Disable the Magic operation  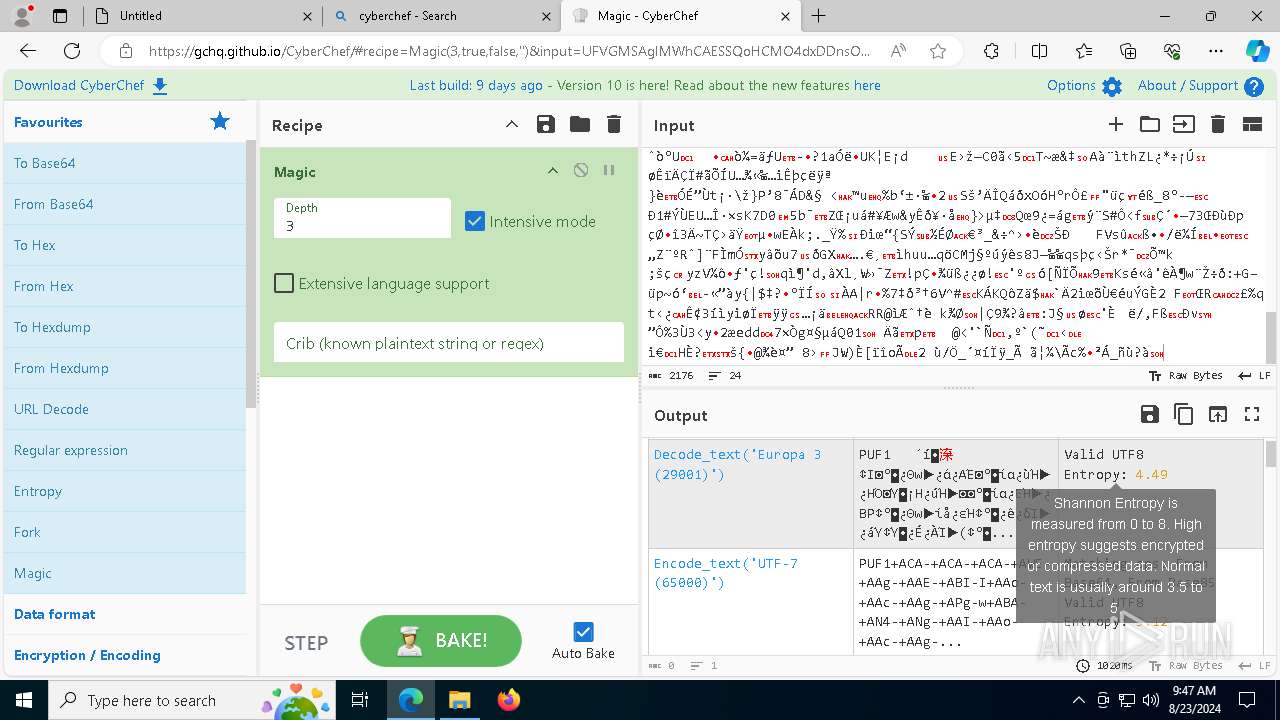click(581, 170)
